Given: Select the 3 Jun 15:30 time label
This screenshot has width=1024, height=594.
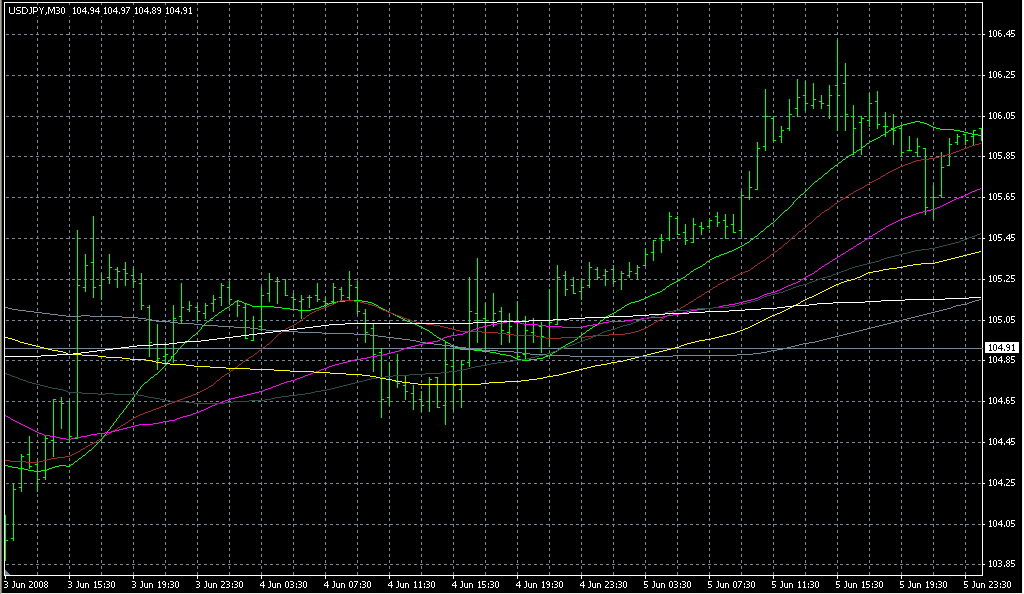Looking at the screenshot, I should coord(92,583).
